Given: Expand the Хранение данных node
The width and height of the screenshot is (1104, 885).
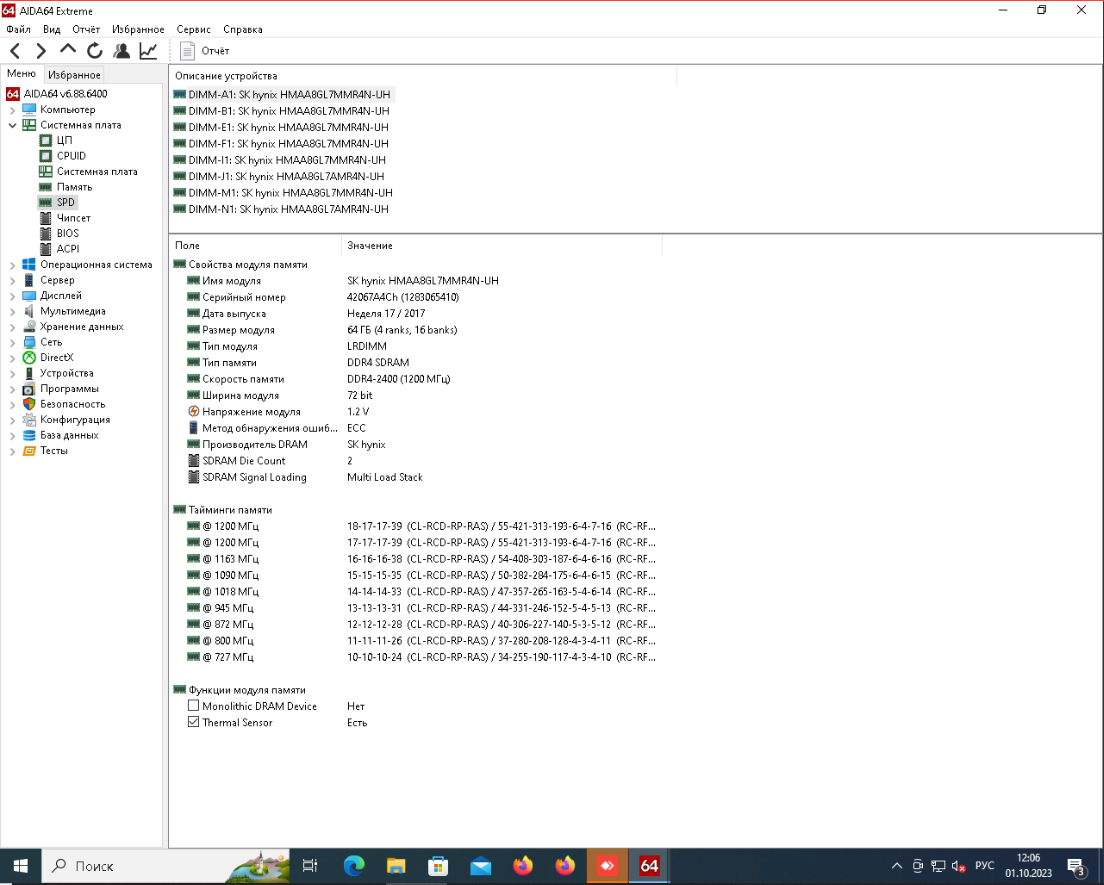Looking at the screenshot, I should (12, 327).
